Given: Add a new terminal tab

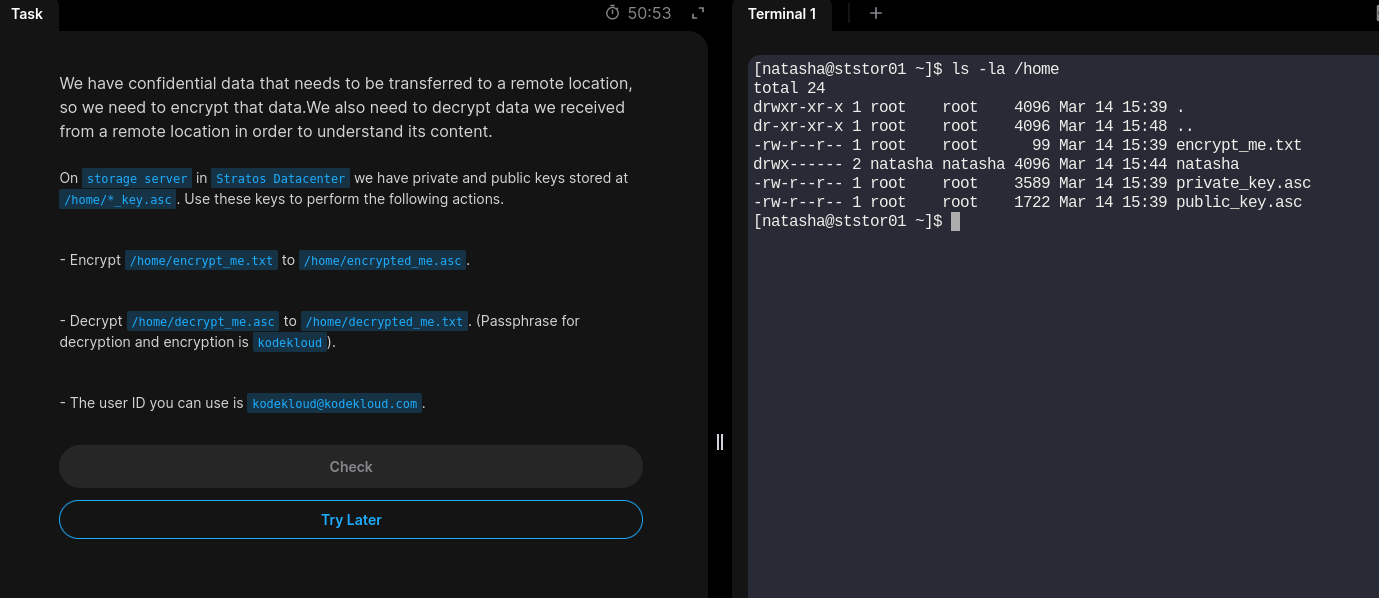Looking at the screenshot, I should click(x=876, y=13).
